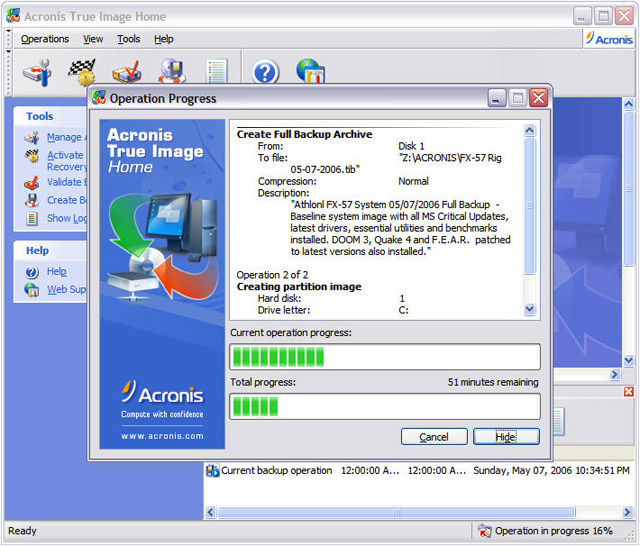The height and width of the screenshot is (546, 640).
Task: Click left arrow of bottom horizontal scrollbar
Action: pyautogui.click(x=211, y=512)
